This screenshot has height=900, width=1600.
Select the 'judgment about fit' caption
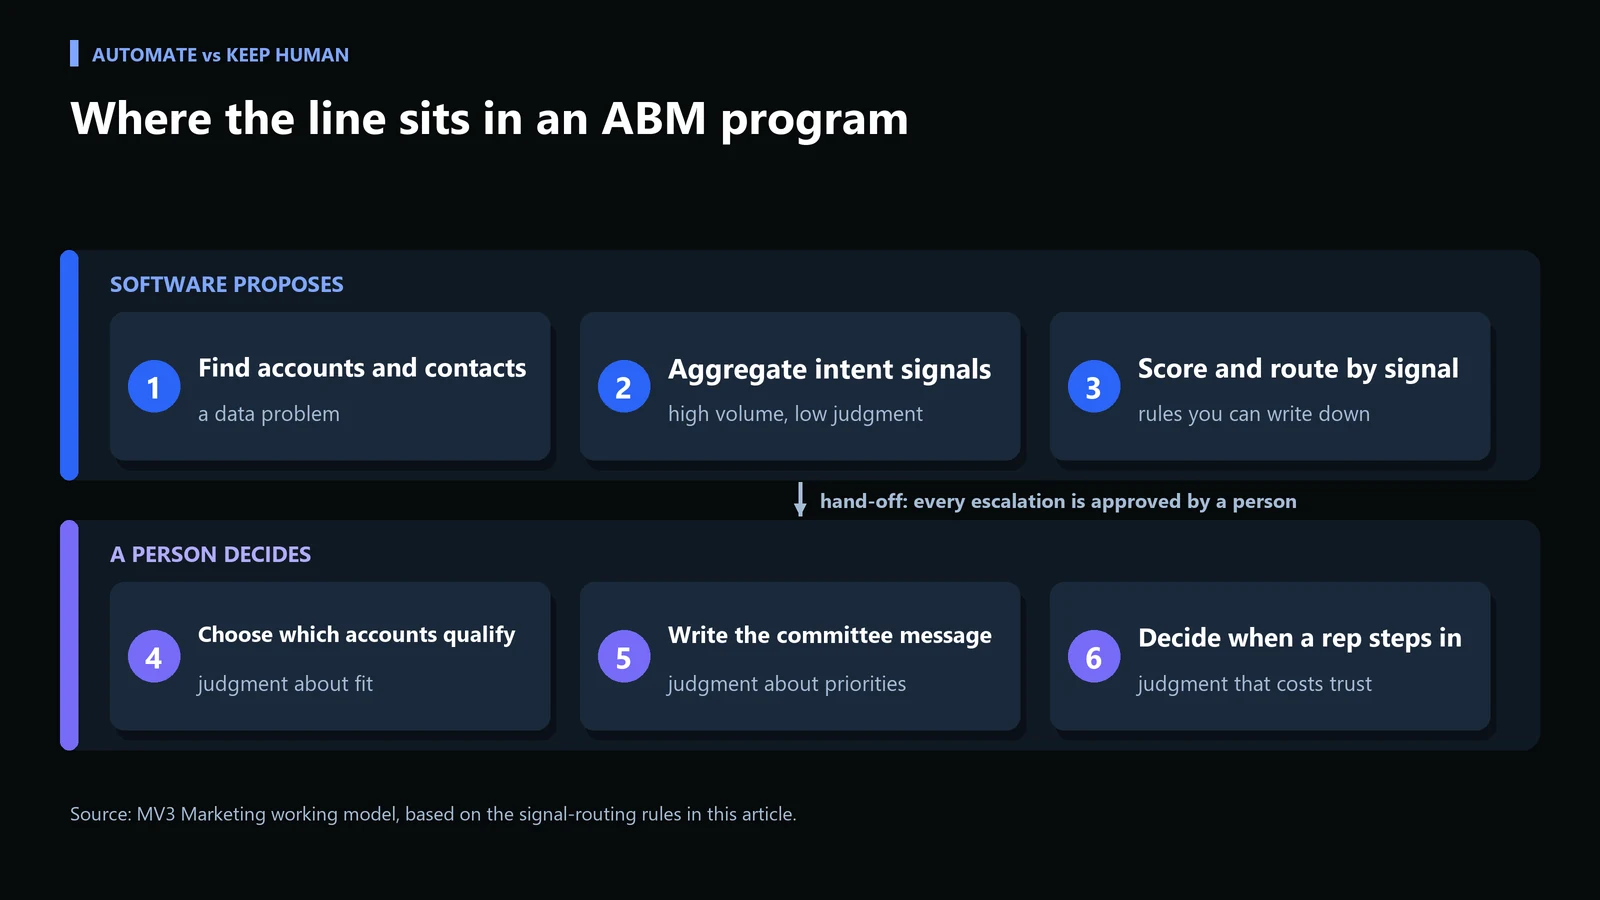[x=285, y=684]
